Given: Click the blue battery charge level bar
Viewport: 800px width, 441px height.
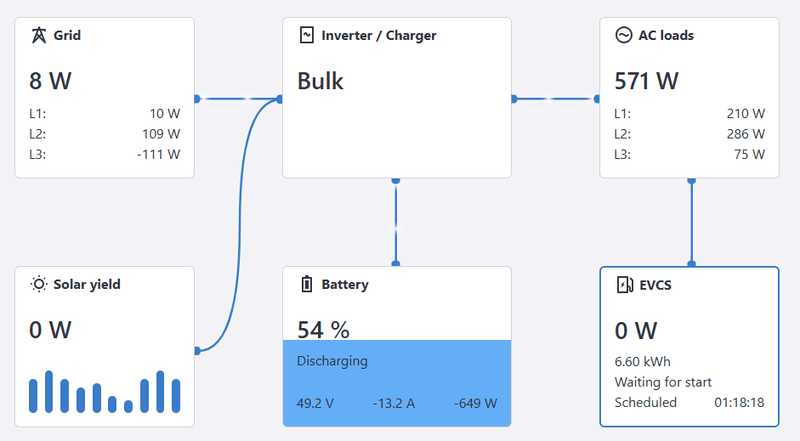Looking at the screenshot, I should (x=396, y=383).
